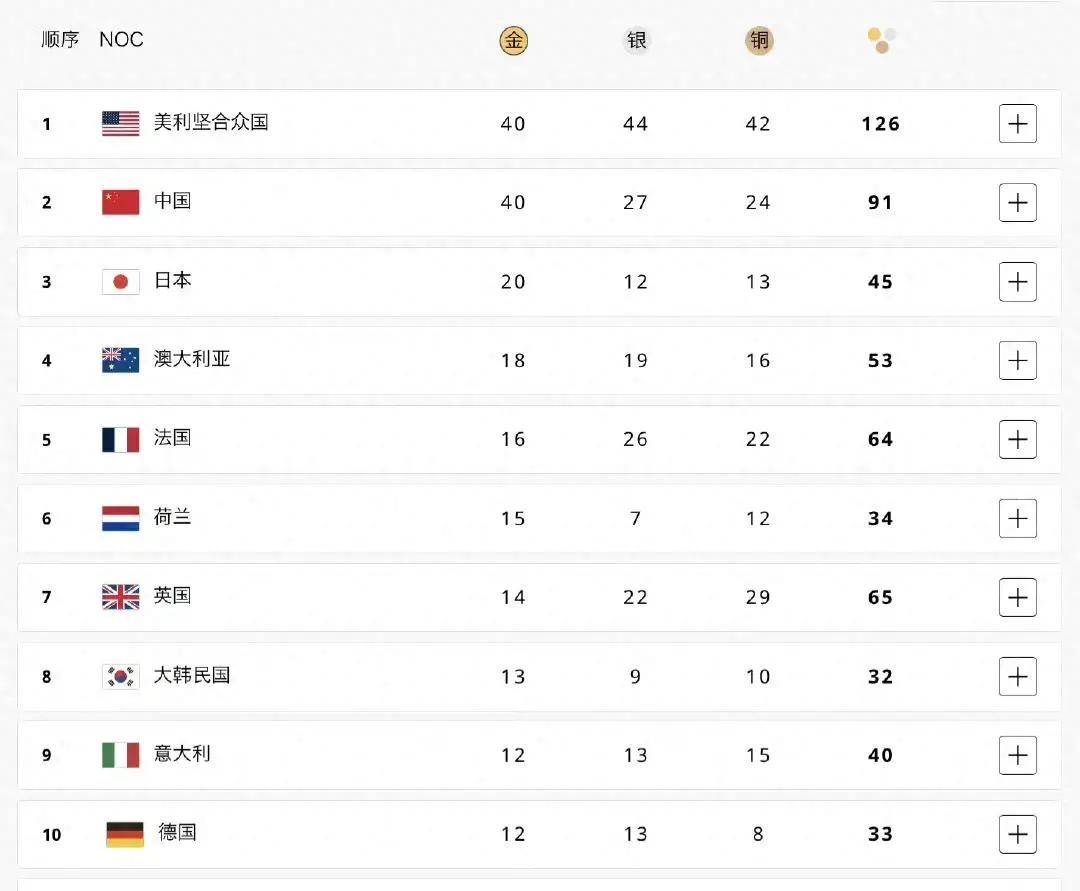Image resolution: width=1080 pixels, height=891 pixels.
Task: Expand the 意大利 row details
Action: tap(1017, 755)
